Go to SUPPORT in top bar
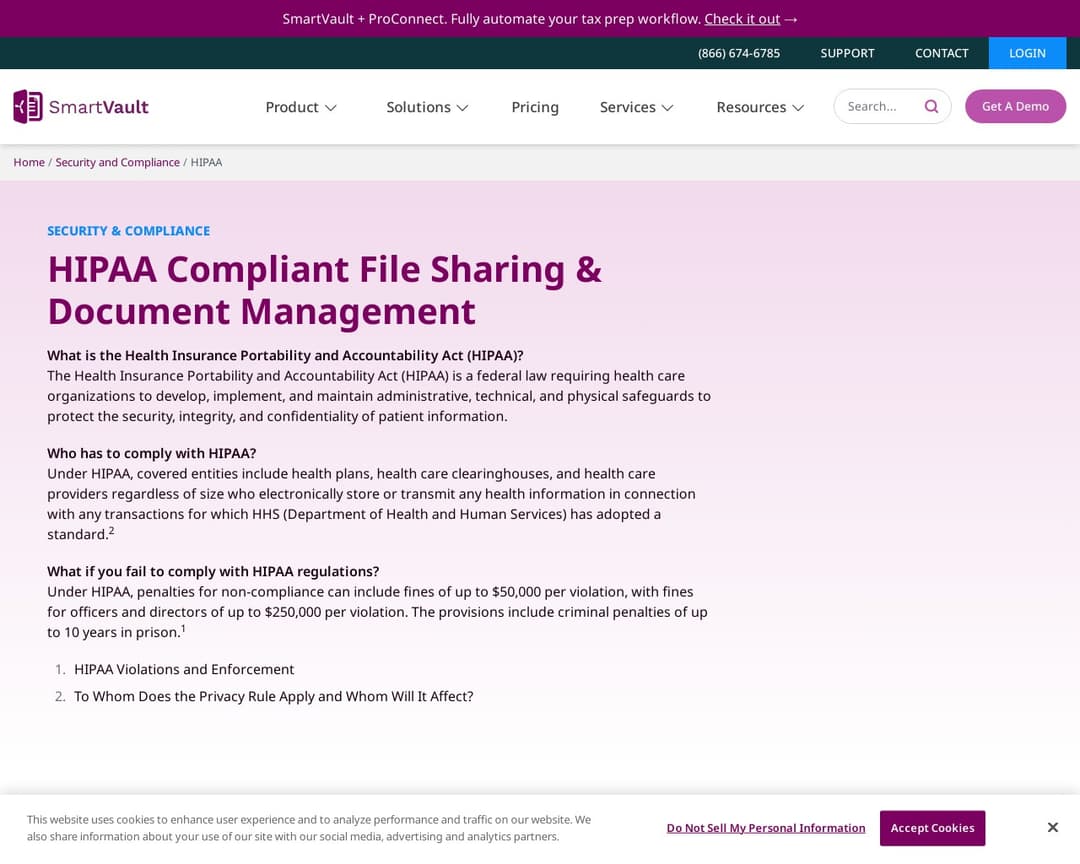Viewport: 1080px width, 864px height. pos(847,53)
